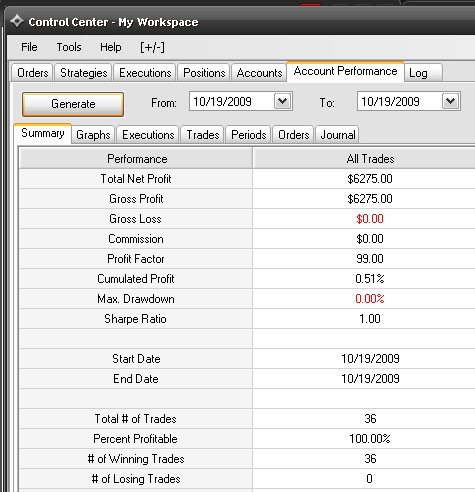Screen dimensions: 475x492
Task: Select the Journal sub-tab
Action: 337,135
